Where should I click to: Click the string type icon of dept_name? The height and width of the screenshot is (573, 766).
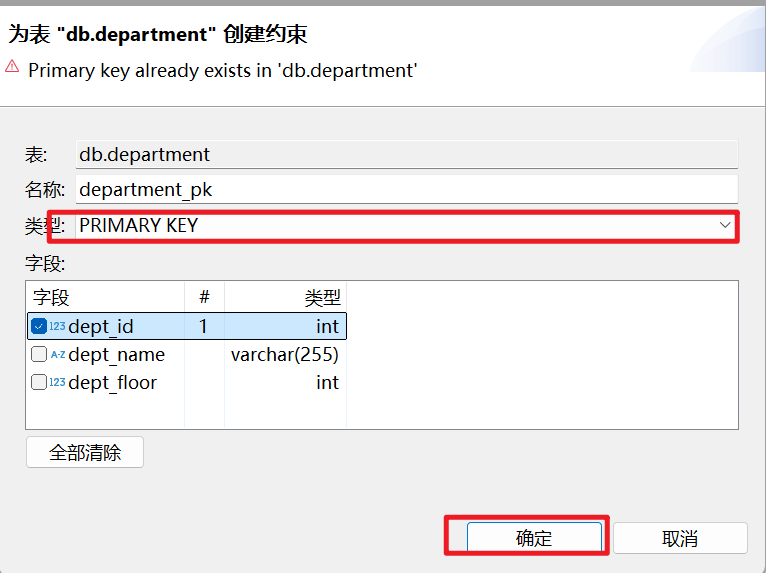[x=57, y=354]
